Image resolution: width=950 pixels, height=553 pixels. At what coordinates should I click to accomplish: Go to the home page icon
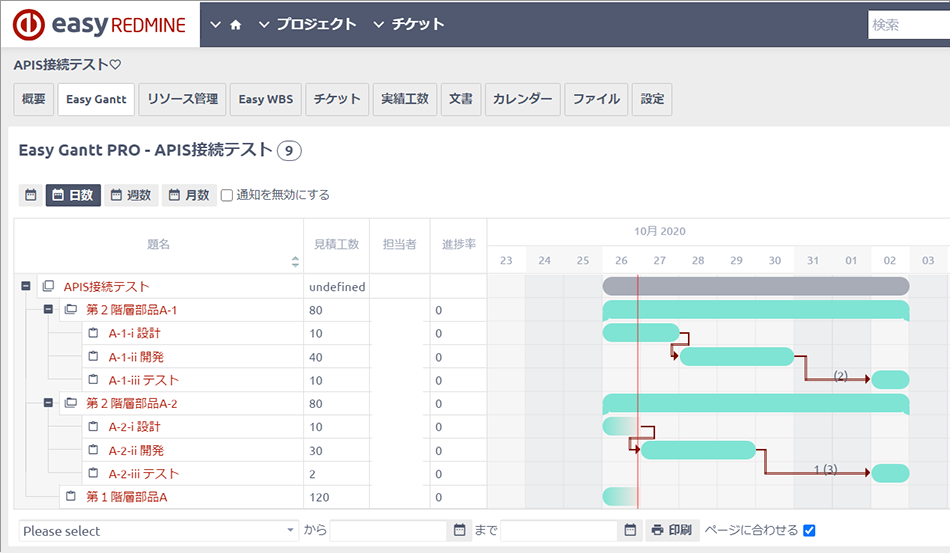tap(236, 25)
